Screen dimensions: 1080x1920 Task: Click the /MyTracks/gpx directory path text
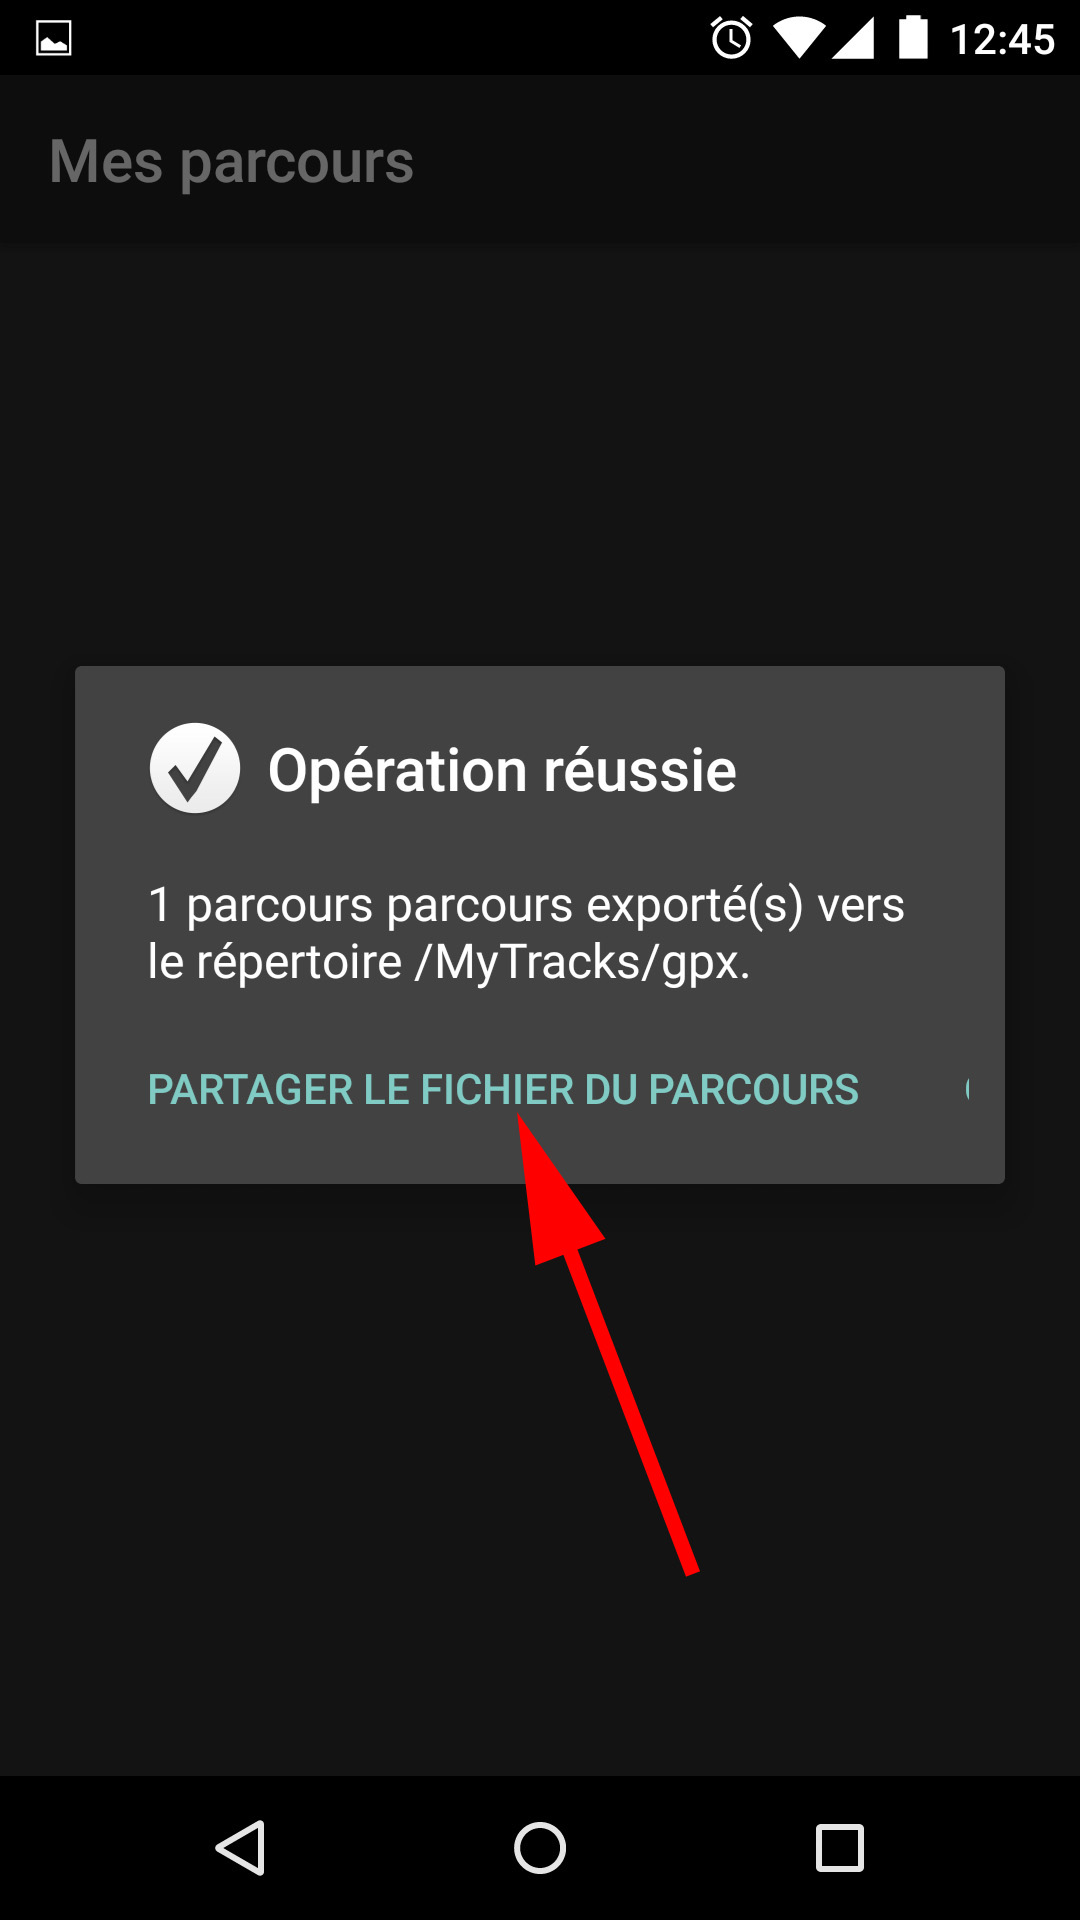click(x=582, y=962)
